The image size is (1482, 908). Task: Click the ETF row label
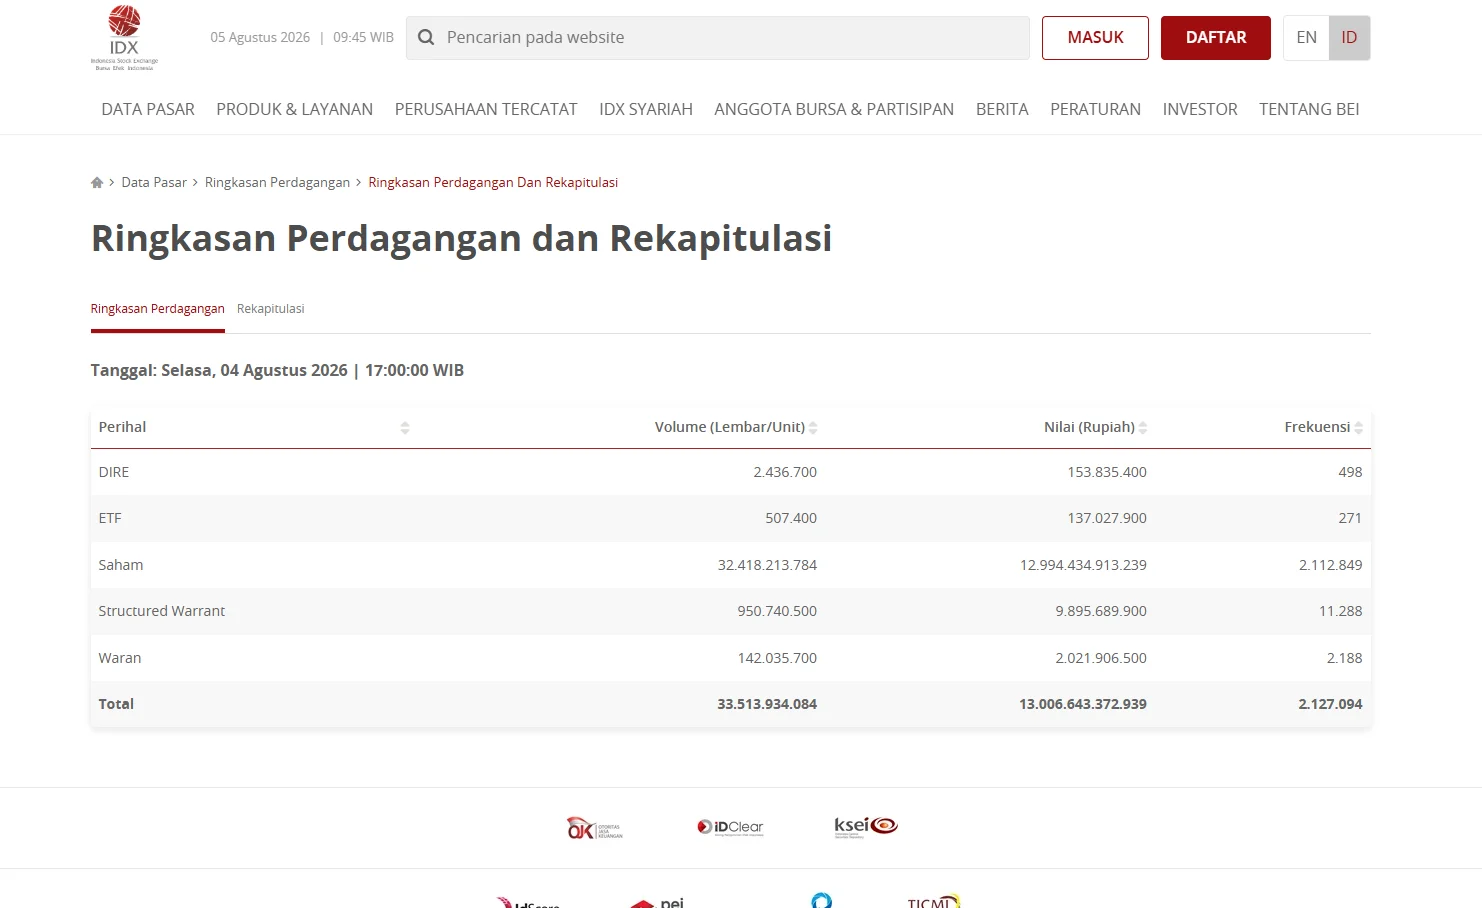click(x=110, y=518)
